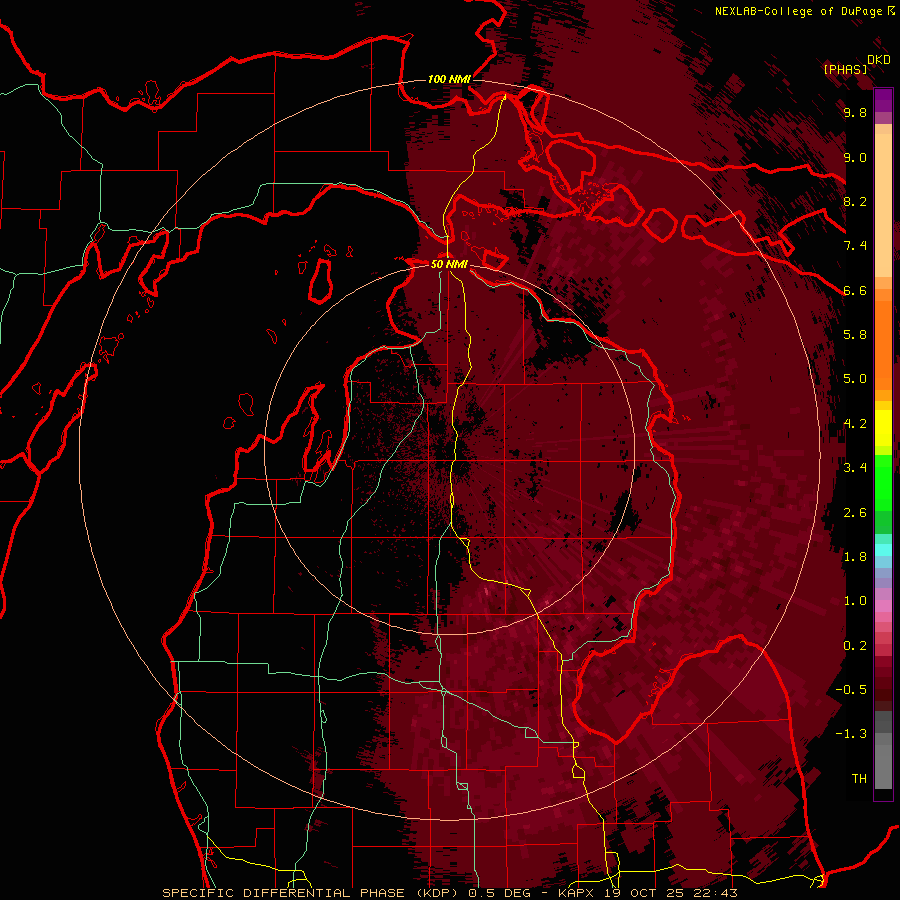Click the DKD label above the color scale

click(x=879, y=60)
